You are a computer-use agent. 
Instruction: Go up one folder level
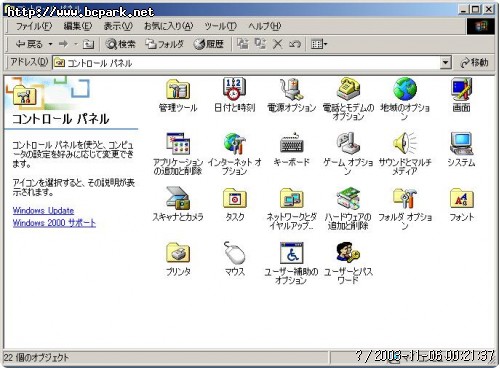click(88, 44)
